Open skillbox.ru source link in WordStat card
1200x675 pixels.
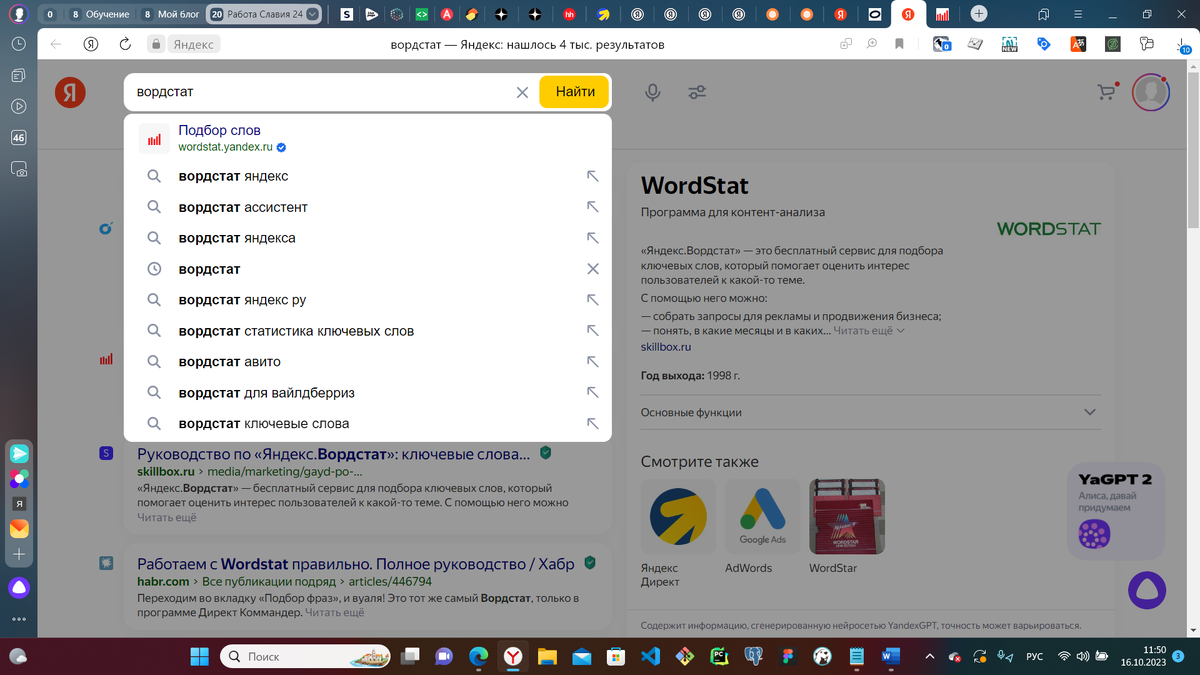point(665,347)
